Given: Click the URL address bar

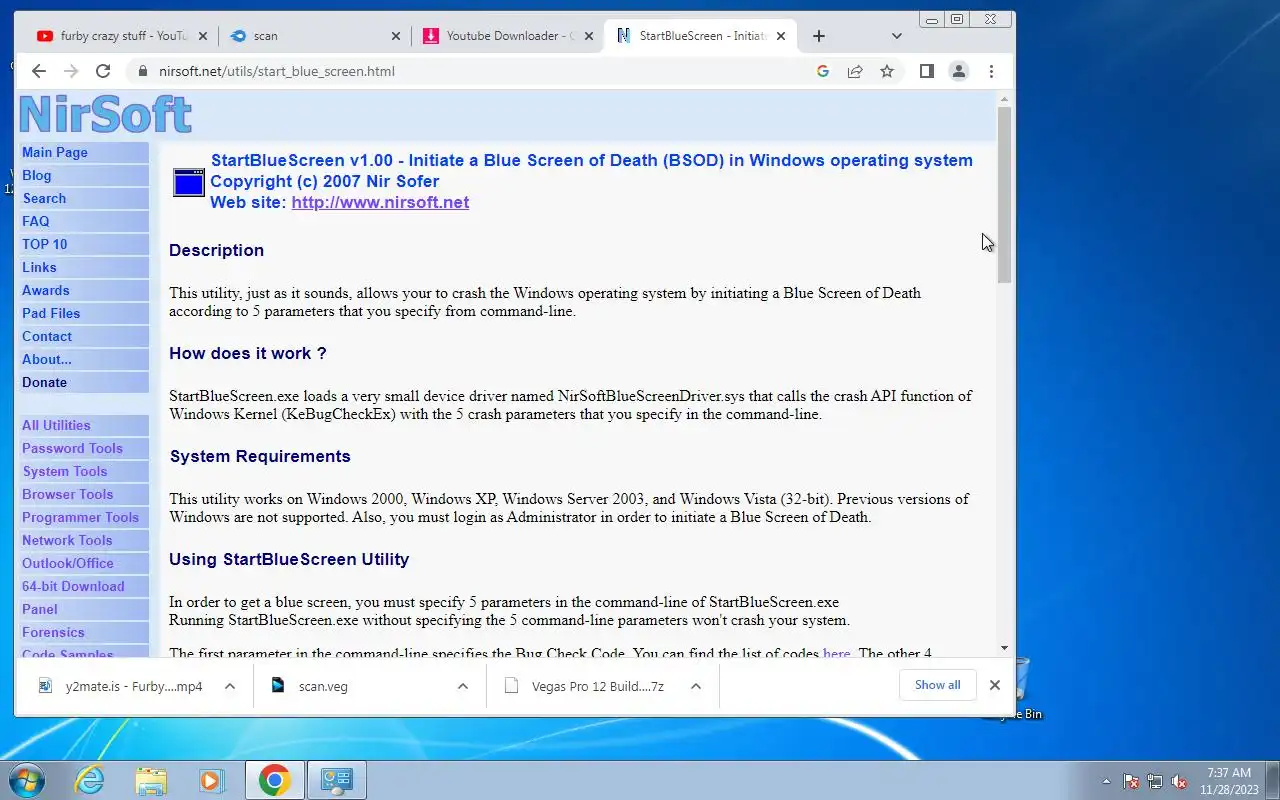Looking at the screenshot, I should 470,71.
